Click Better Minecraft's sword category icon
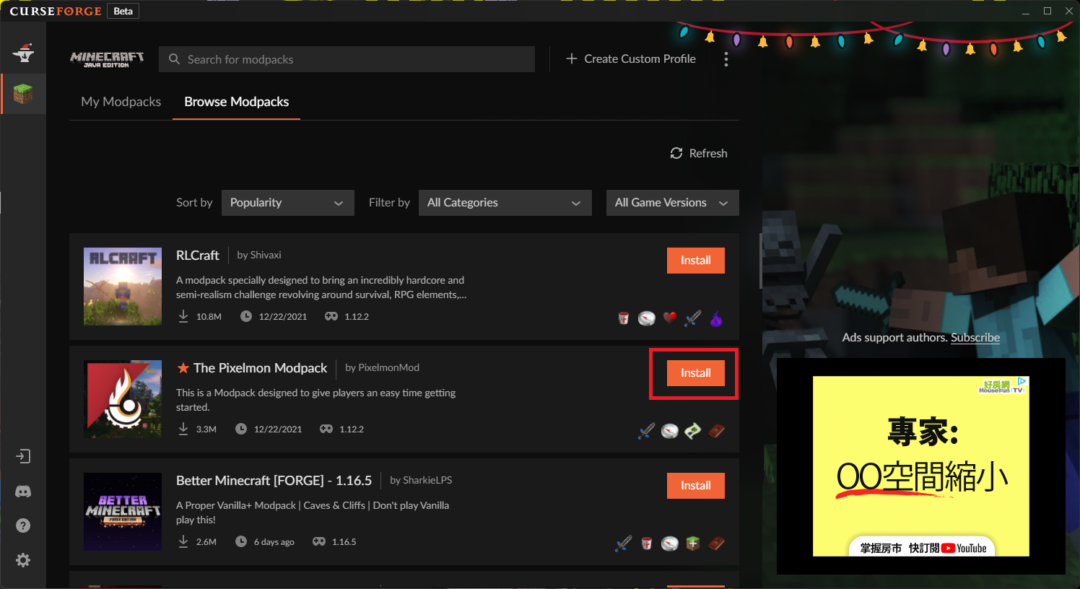 click(x=623, y=544)
